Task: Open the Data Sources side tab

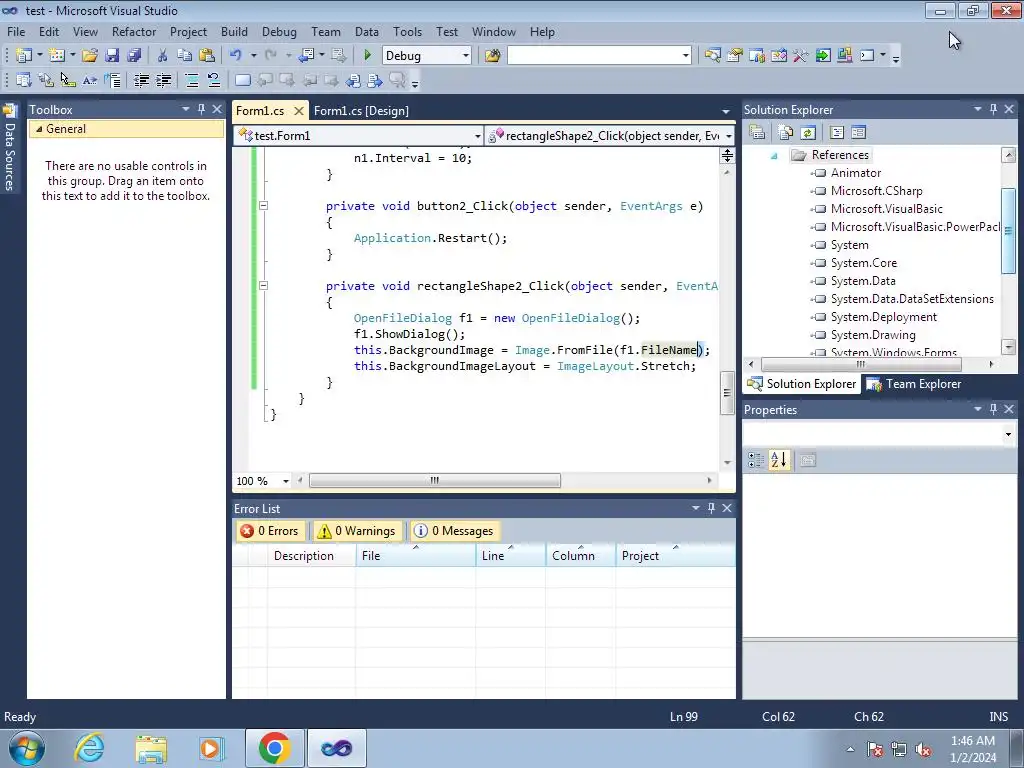Action: pos(10,149)
